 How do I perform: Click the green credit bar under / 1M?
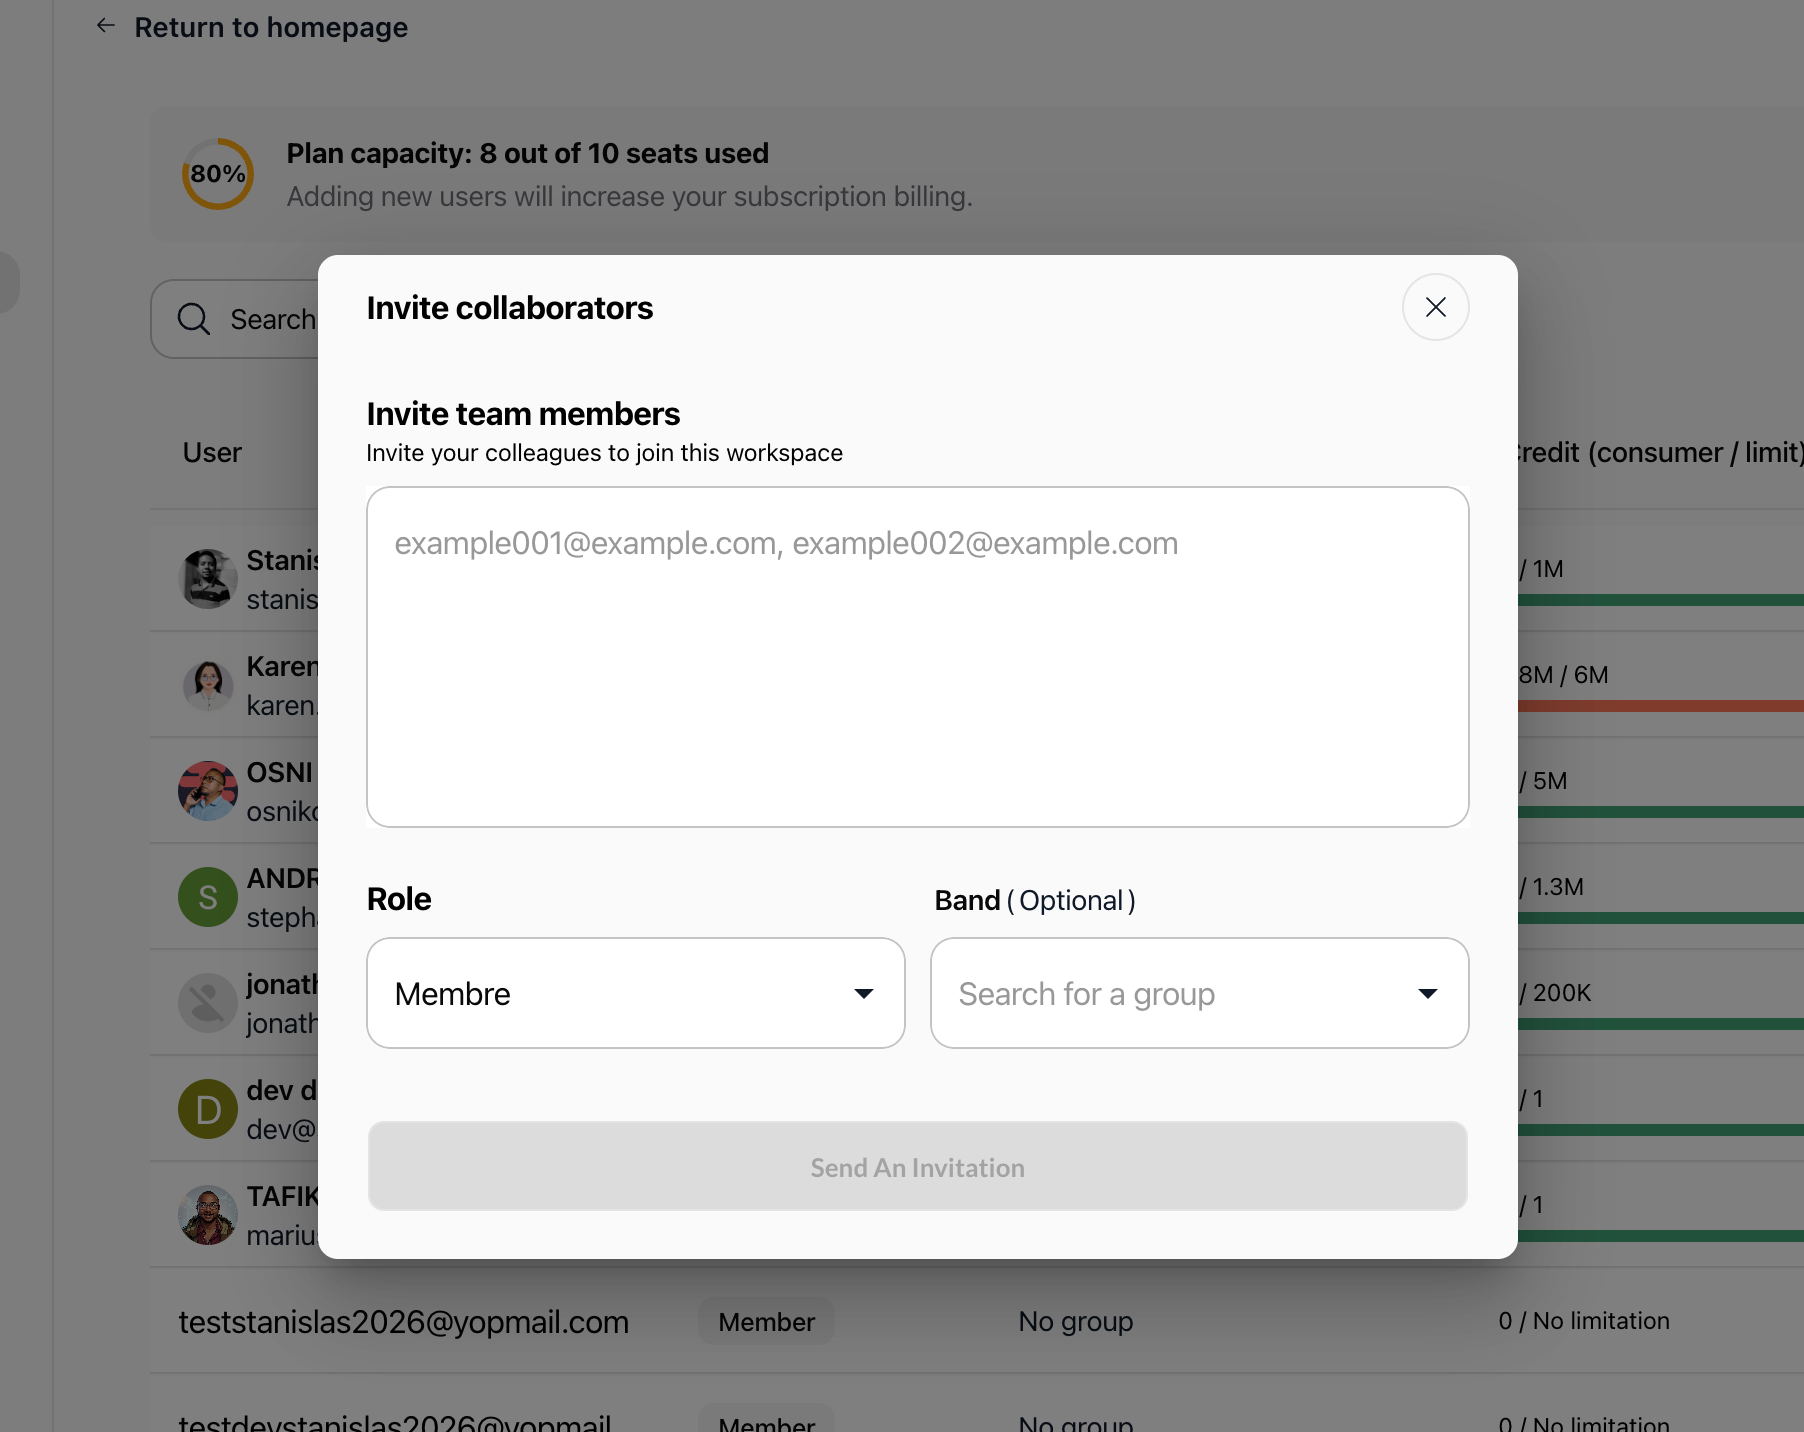coord(1661,600)
